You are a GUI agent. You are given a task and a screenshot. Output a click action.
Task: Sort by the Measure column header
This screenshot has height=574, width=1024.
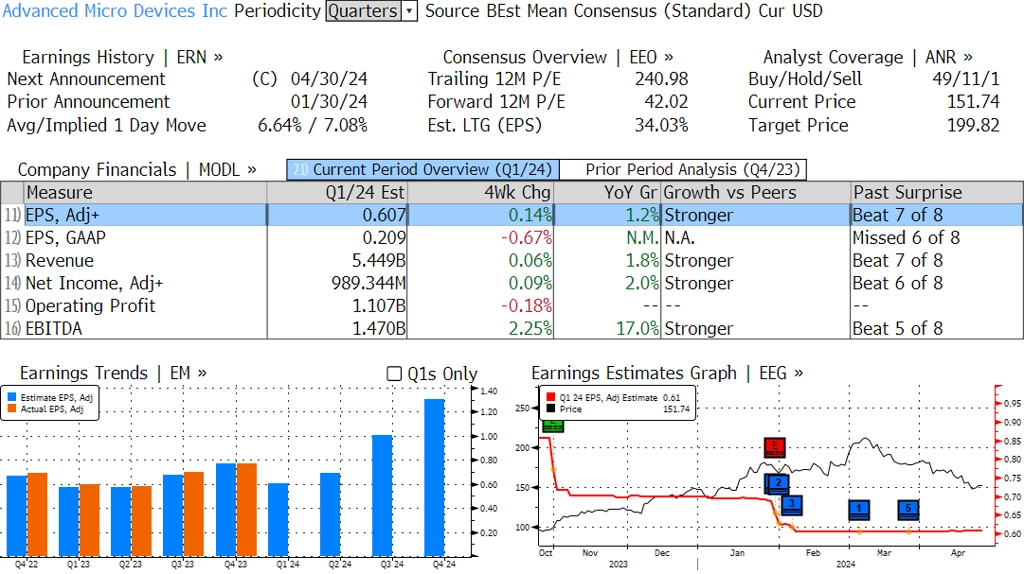click(x=145, y=193)
